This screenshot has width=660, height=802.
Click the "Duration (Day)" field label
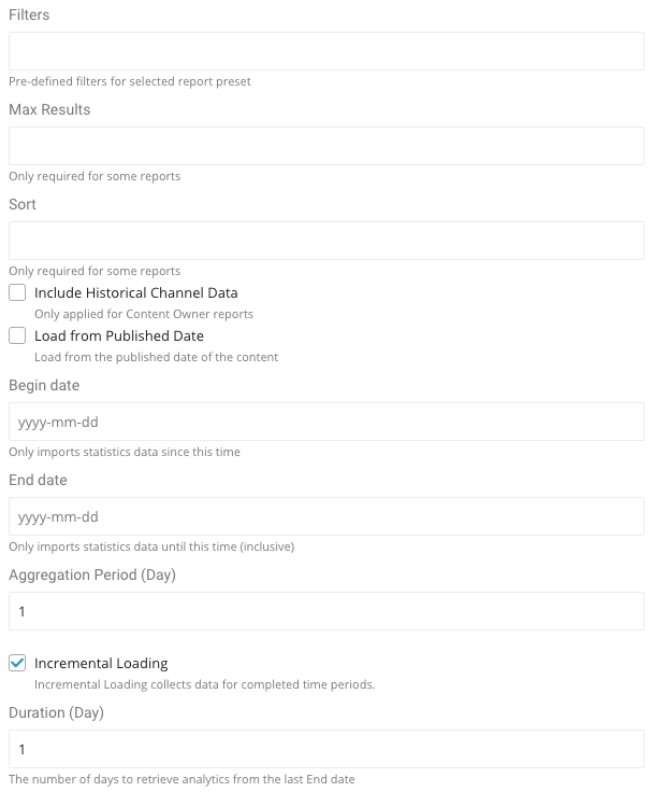[55, 713]
